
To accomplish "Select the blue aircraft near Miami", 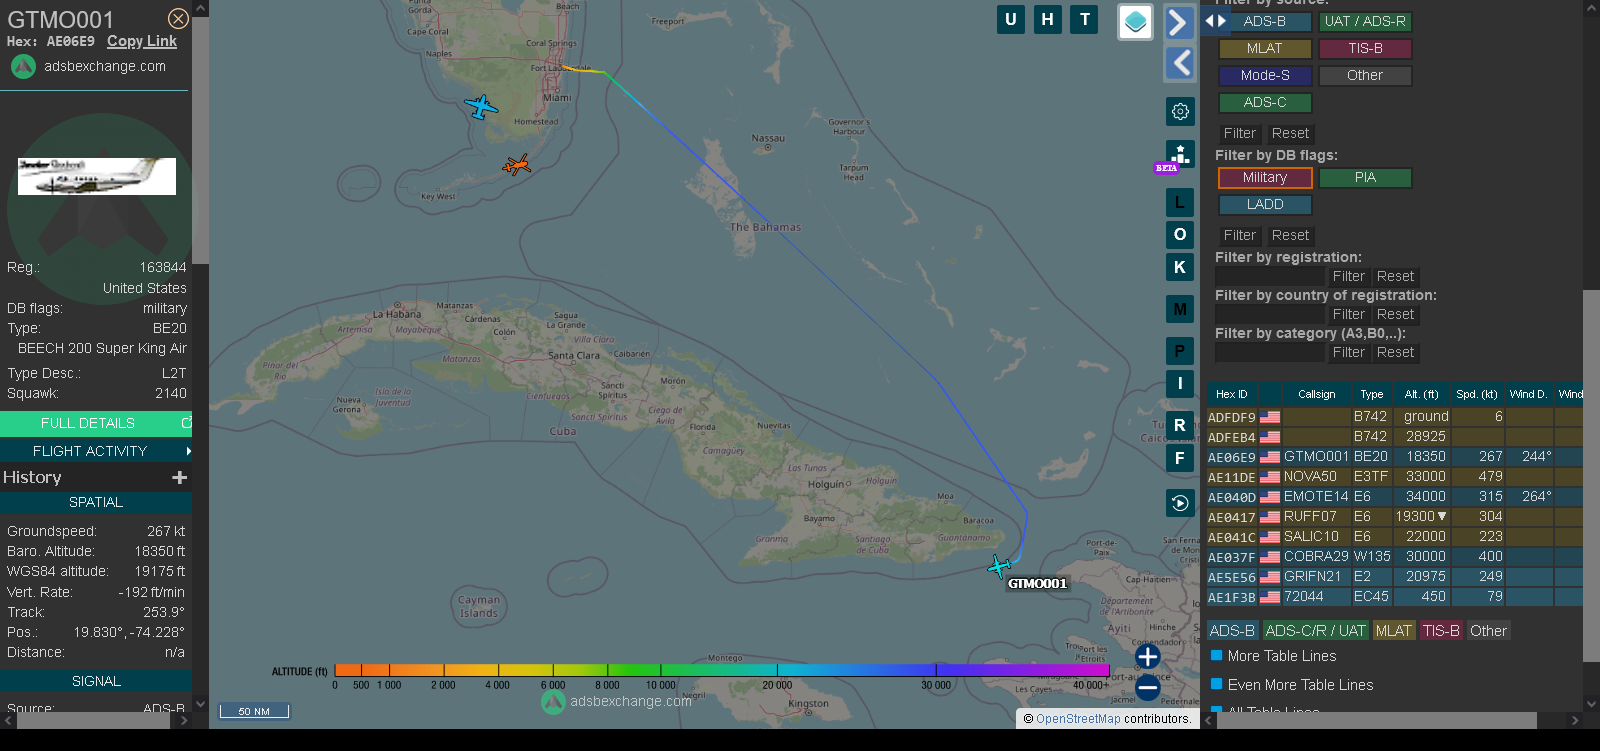I will click(x=481, y=106).
